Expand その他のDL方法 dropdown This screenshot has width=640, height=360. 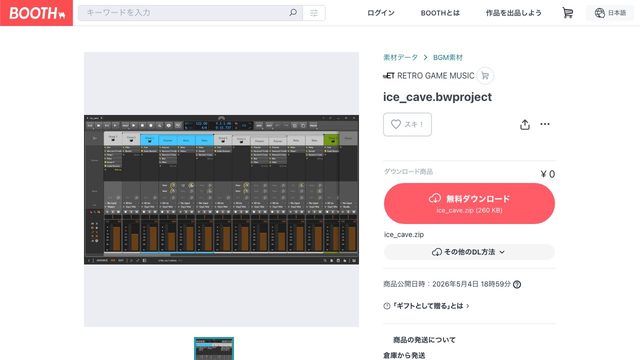point(469,252)
